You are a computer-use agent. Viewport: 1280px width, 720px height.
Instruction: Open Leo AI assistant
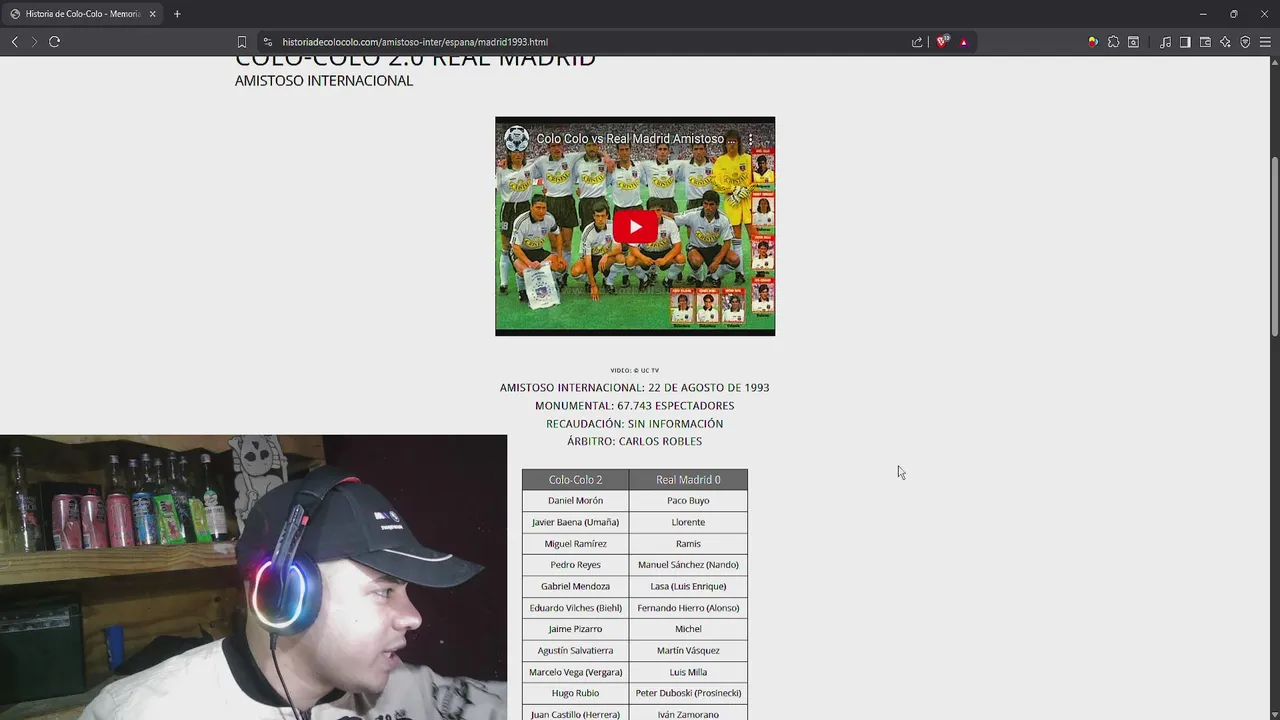(x=1225, y=42)
